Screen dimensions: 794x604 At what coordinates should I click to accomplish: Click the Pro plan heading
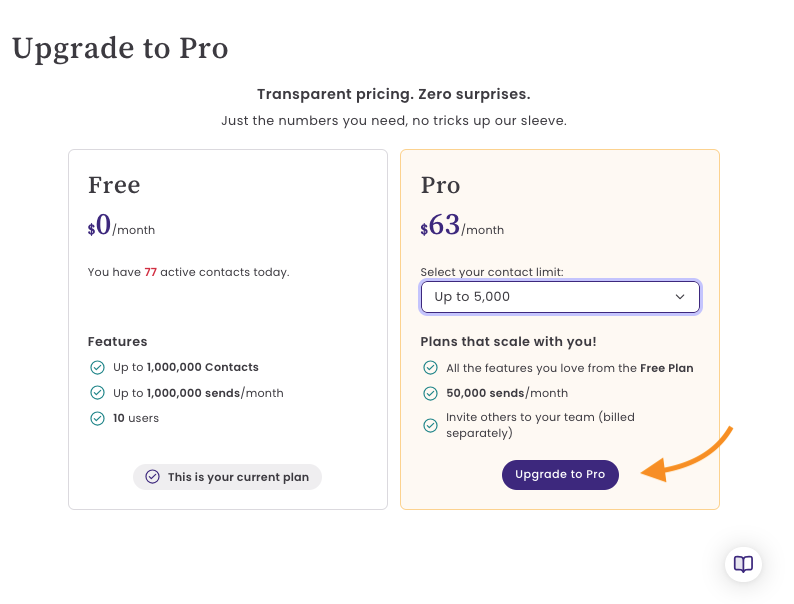tap(441, 185)
